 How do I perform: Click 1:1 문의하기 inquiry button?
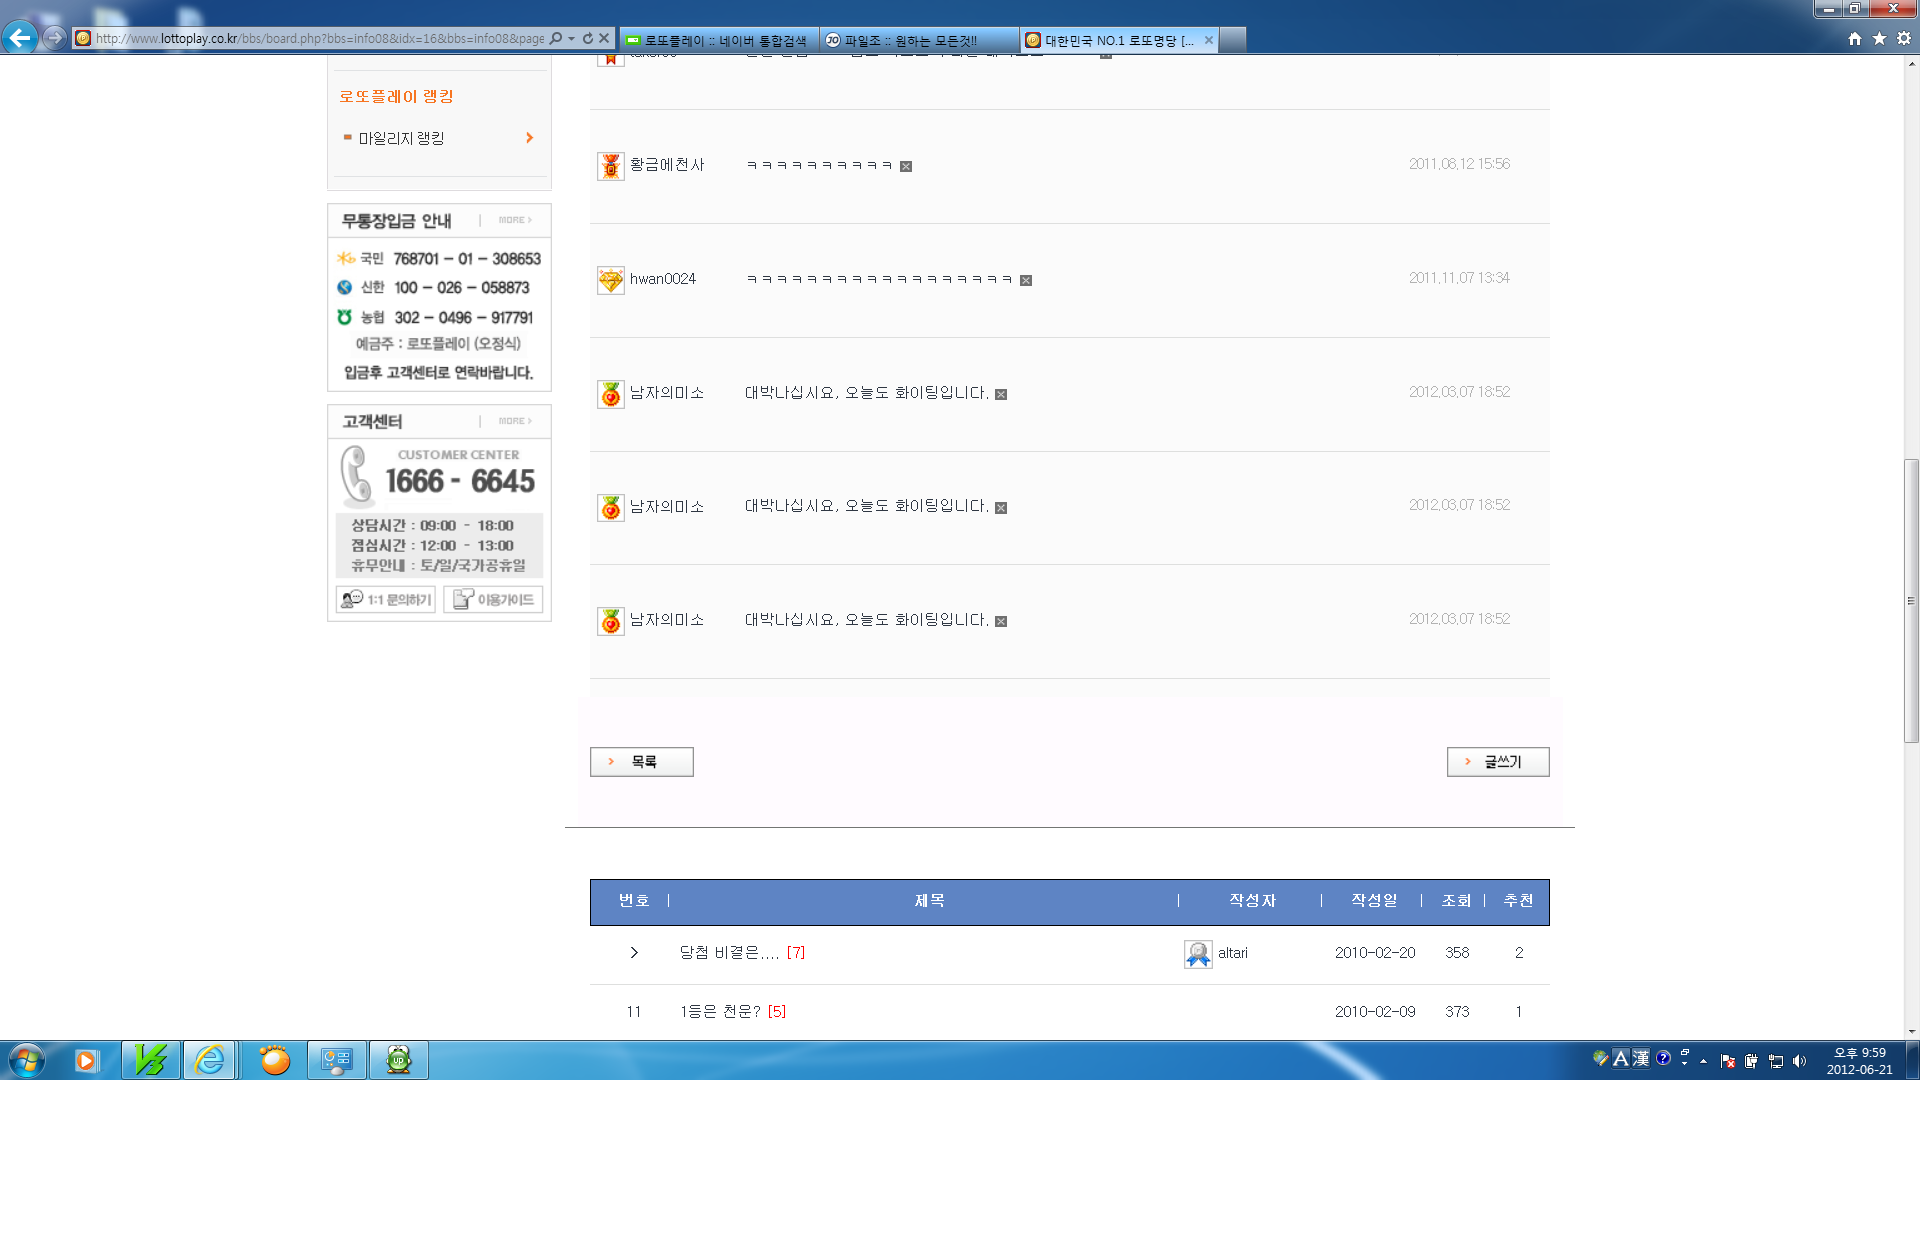tap(386, 599)
